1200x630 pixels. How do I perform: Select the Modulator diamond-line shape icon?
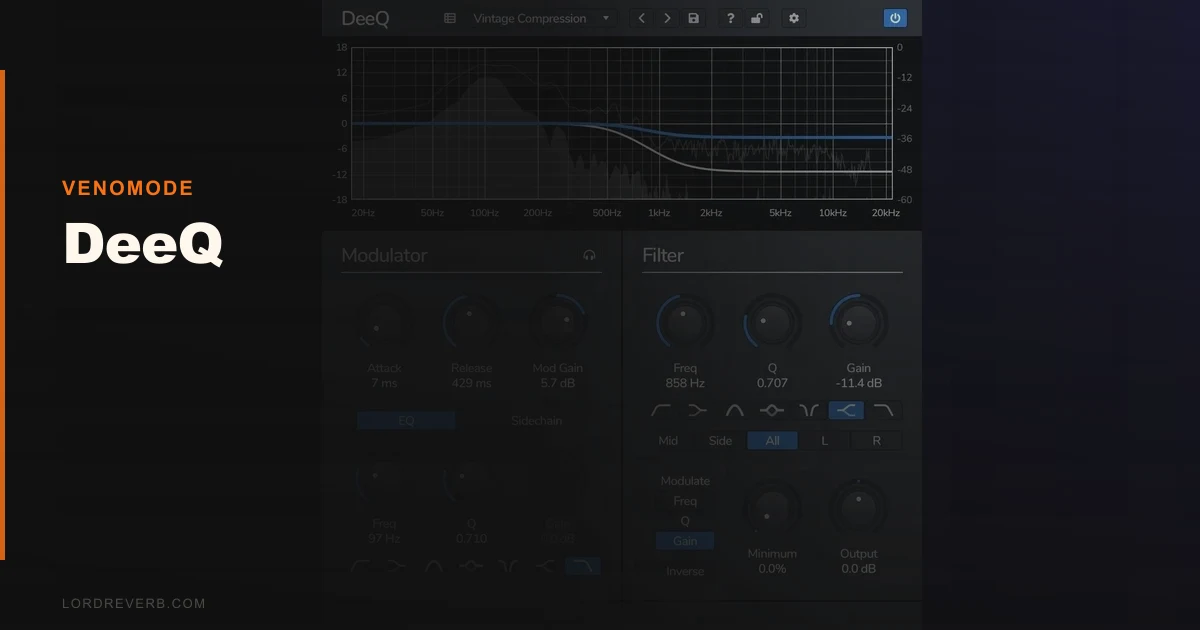tap(471, 567)
